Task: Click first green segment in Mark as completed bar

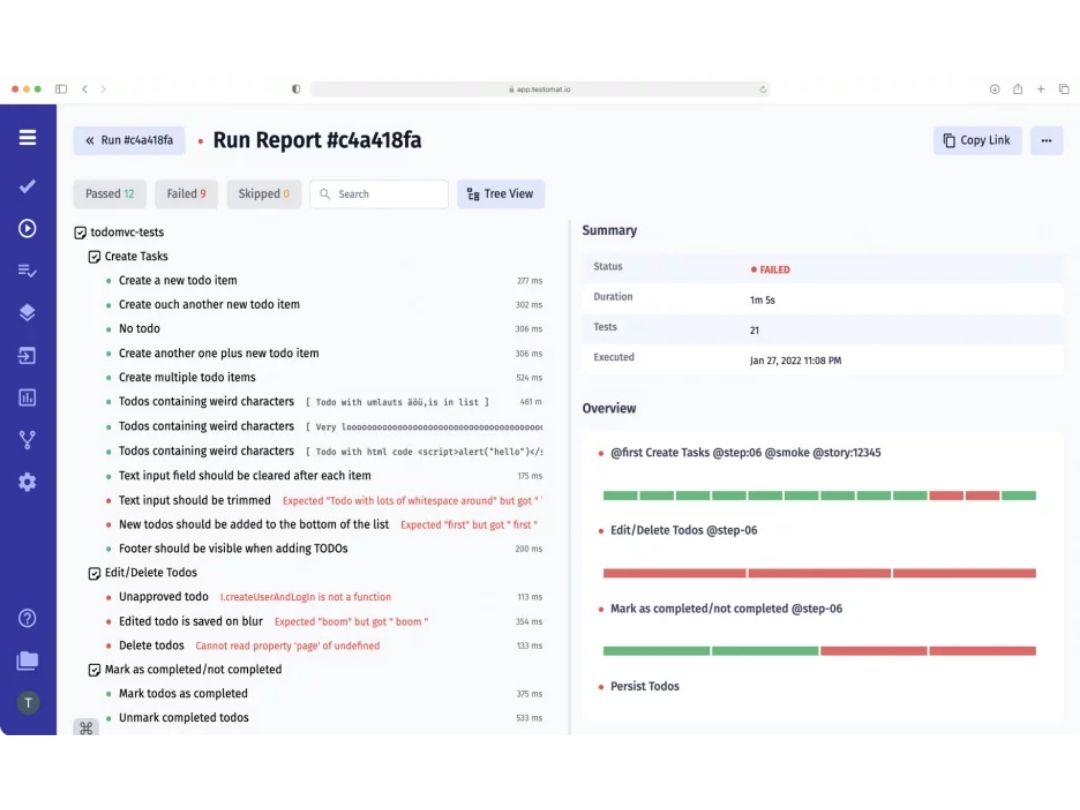Action: [x=656, y=651]
